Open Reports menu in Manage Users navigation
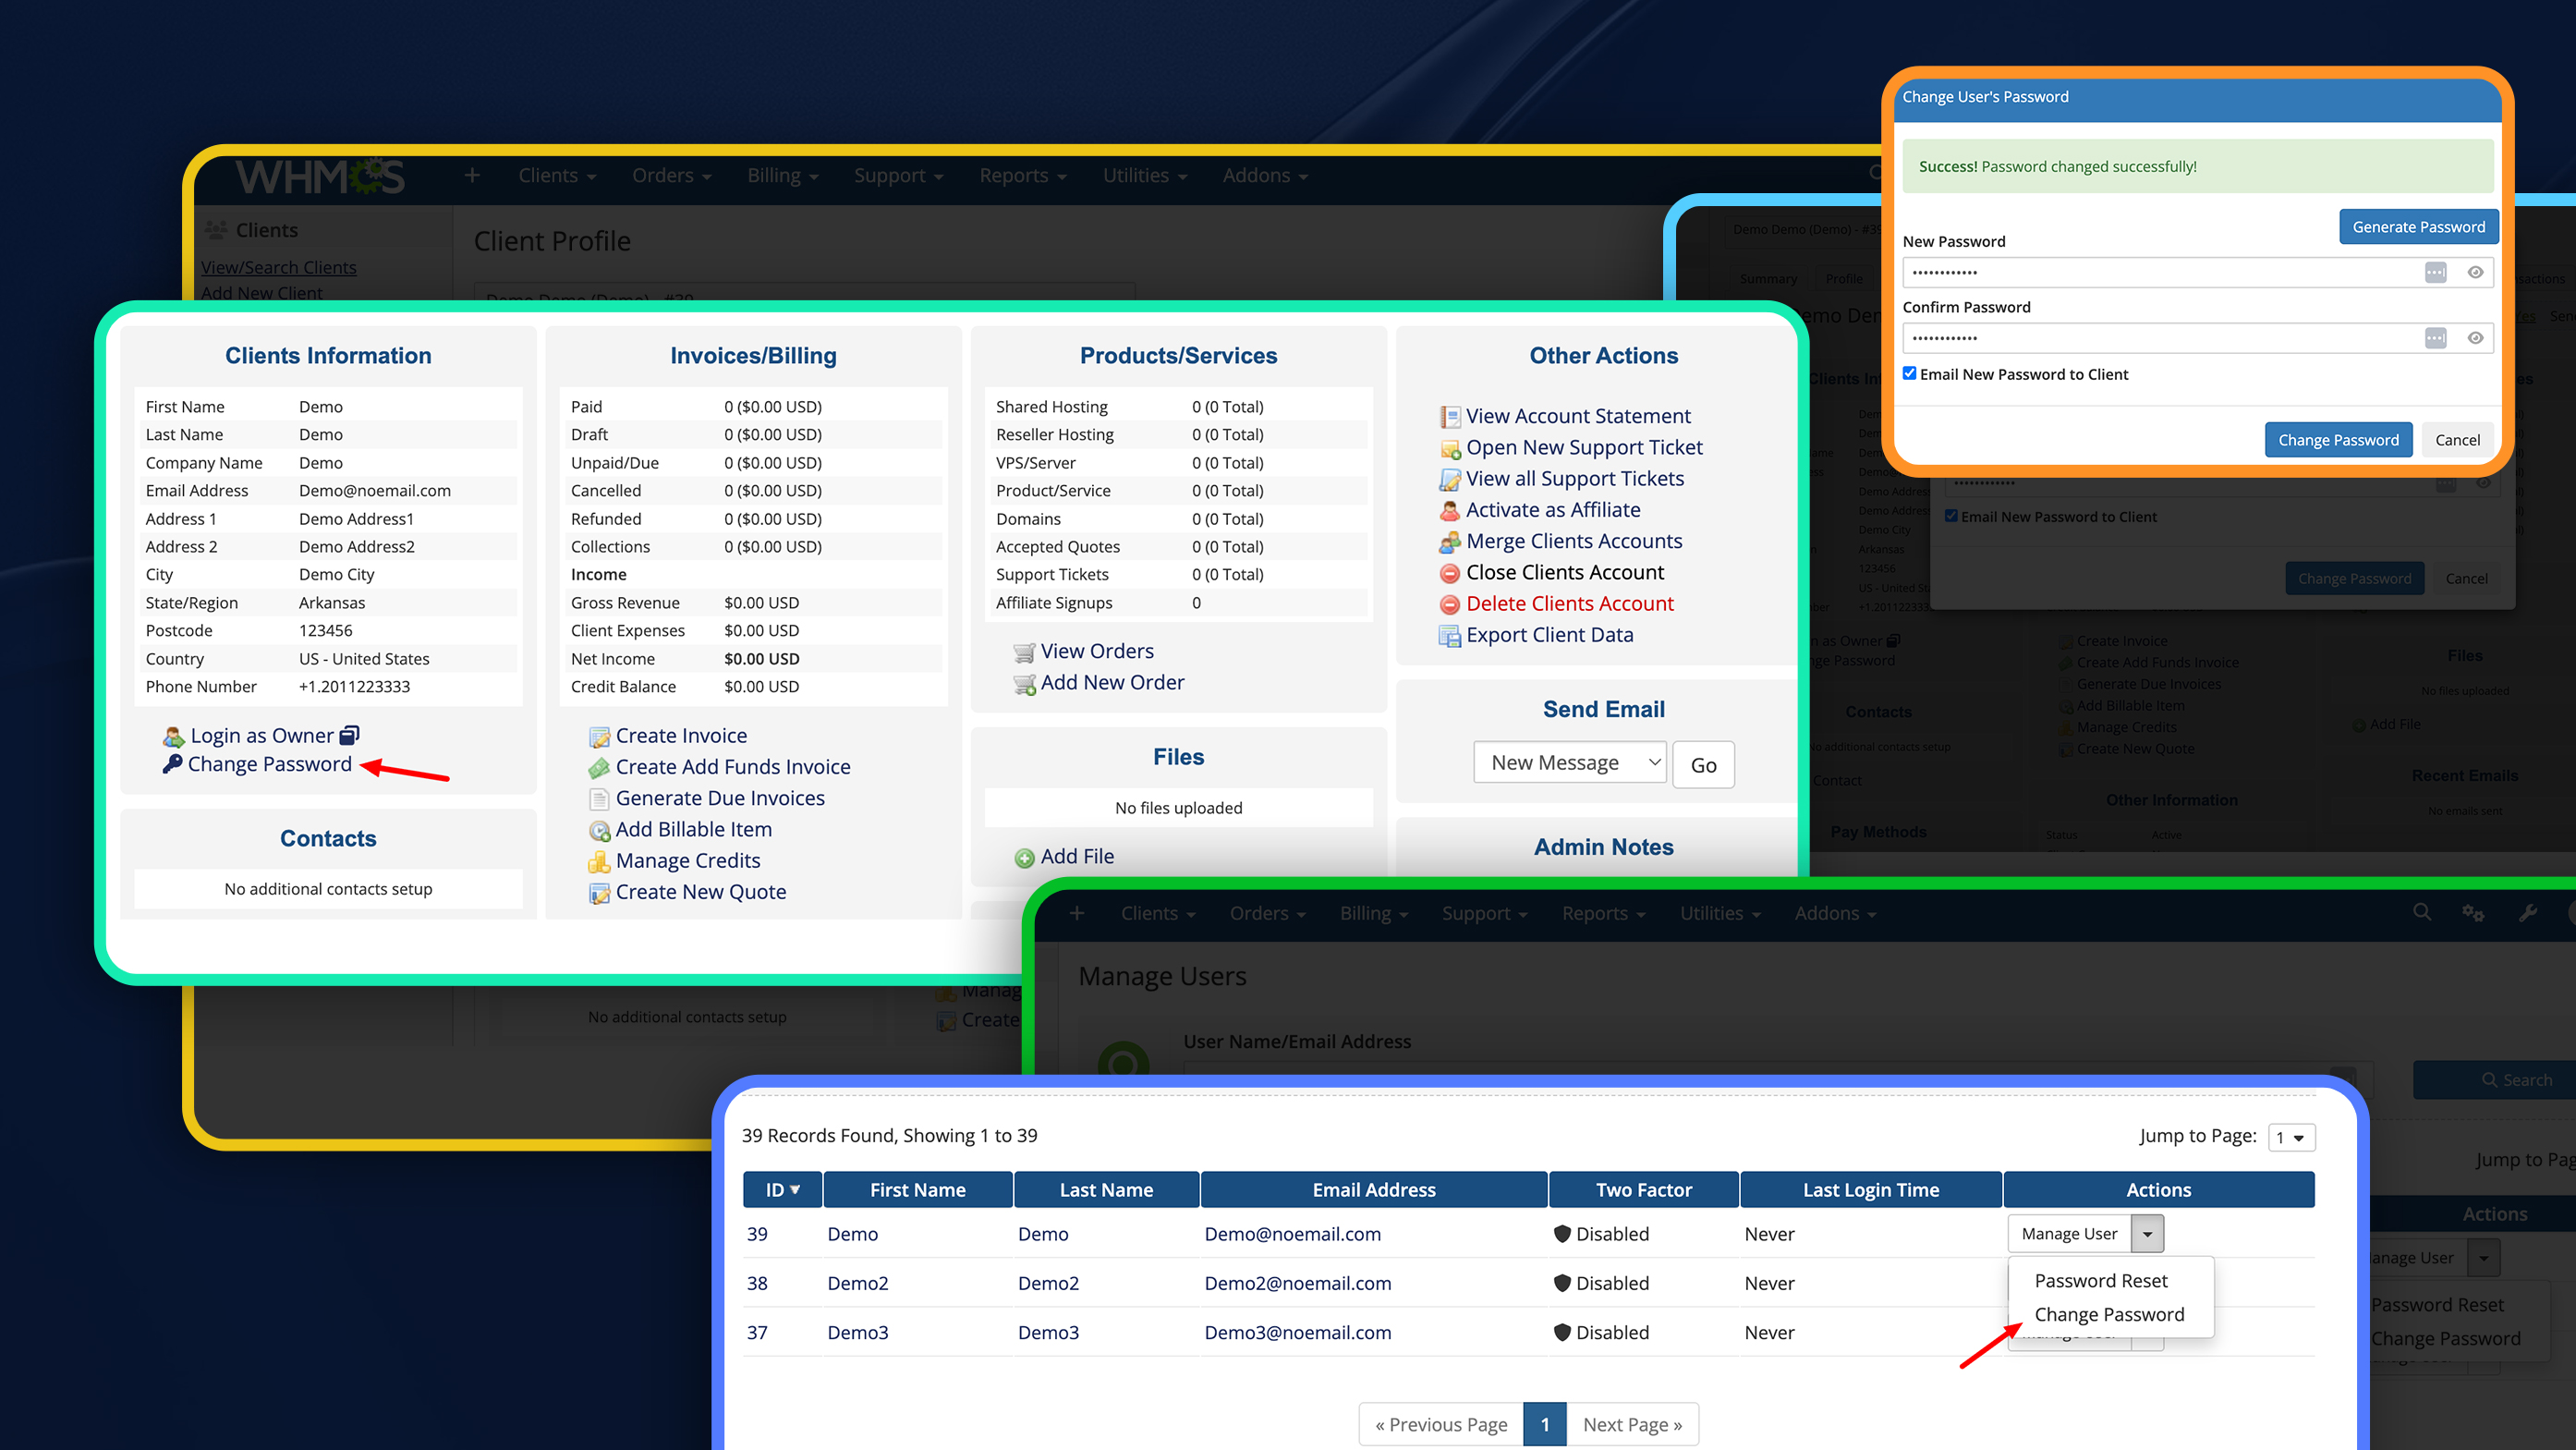Image resolution: width=2576 pixels, height=1450 pixels. pos(1603,914)
